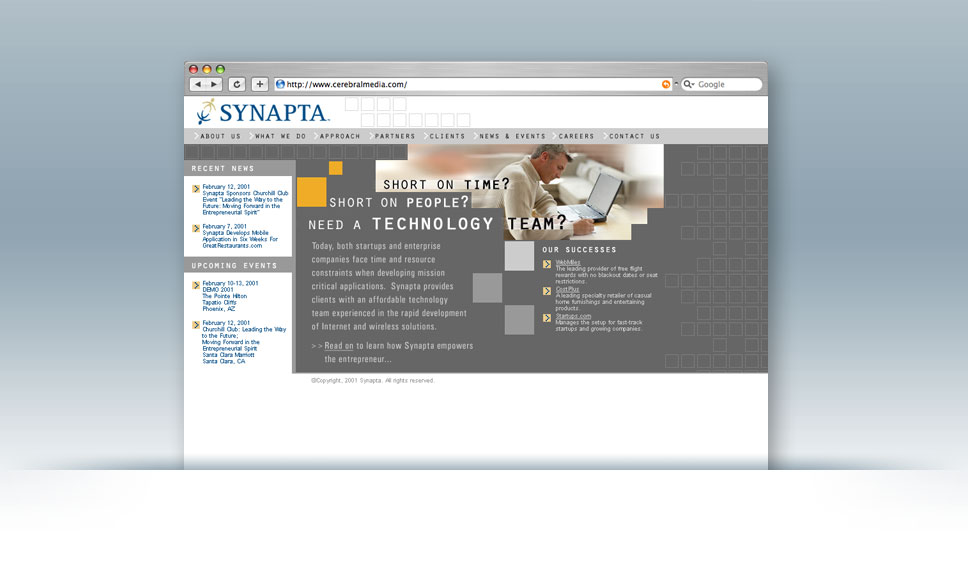Go to the Clients page
968x580 pixels.
446,136
